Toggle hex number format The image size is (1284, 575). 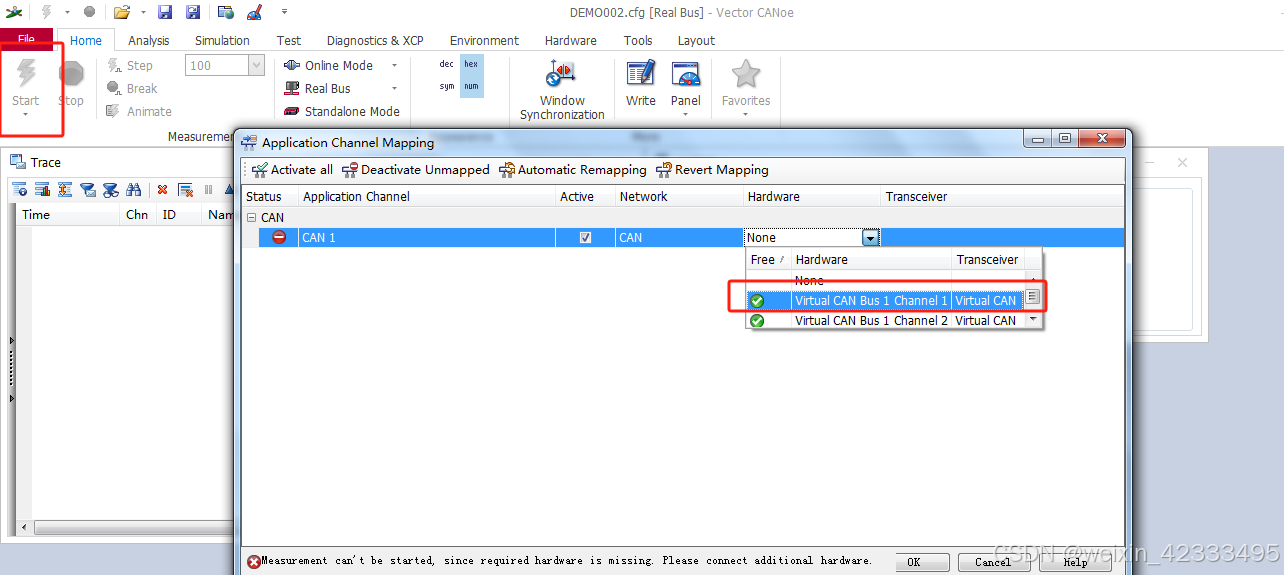click(471, 64)
